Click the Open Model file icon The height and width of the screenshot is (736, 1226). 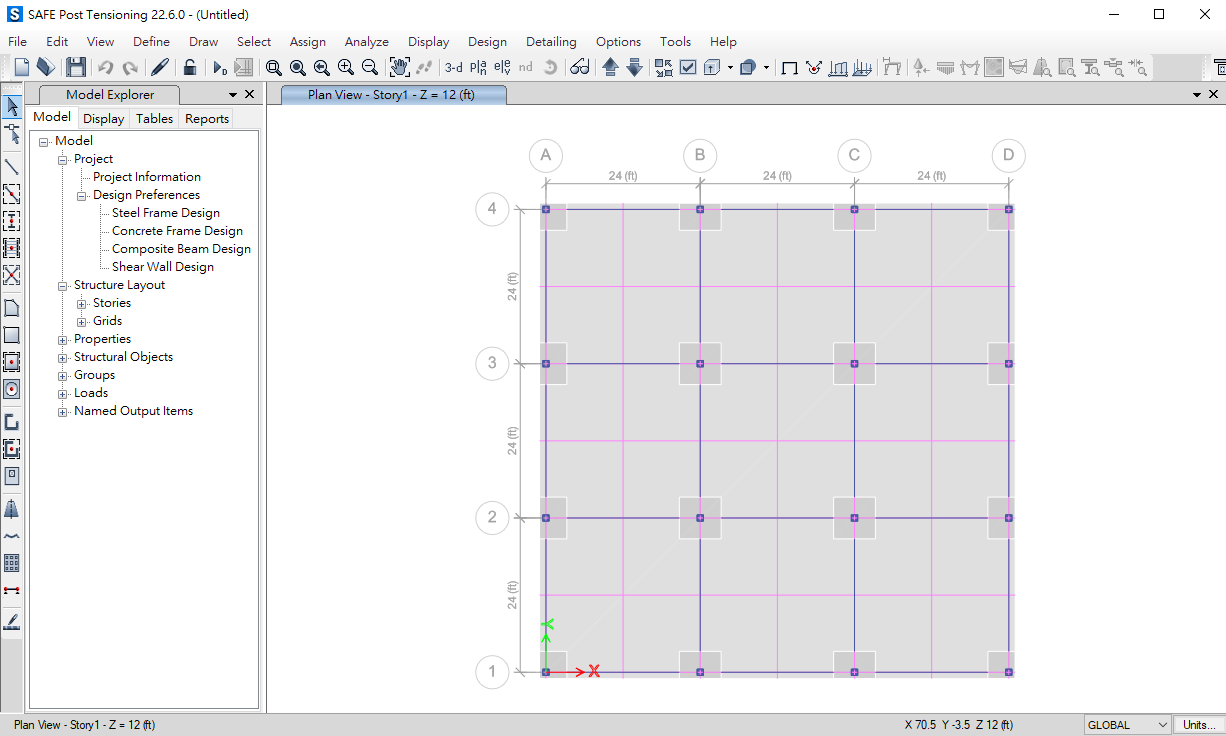tap(45, 67)
